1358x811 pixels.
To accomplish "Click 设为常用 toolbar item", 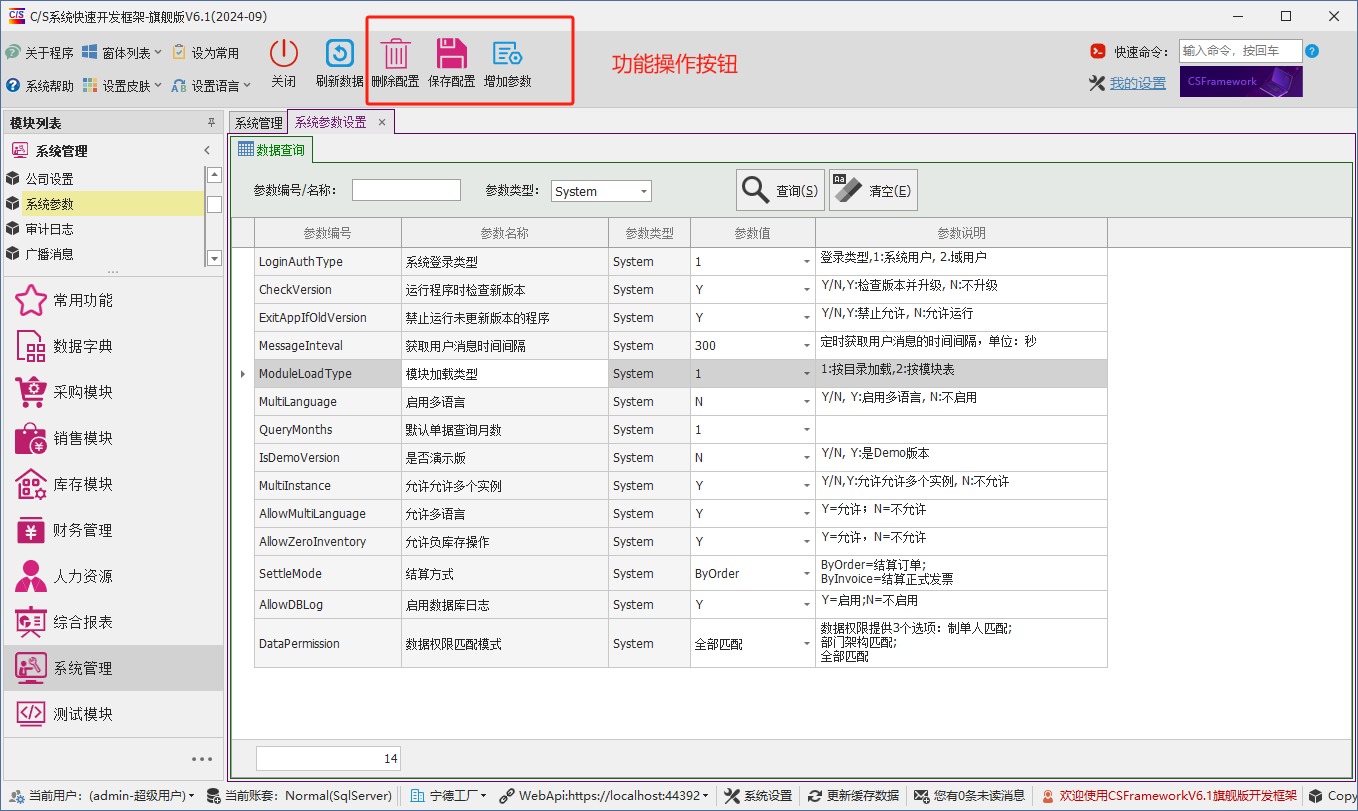I will coord(206,52).
